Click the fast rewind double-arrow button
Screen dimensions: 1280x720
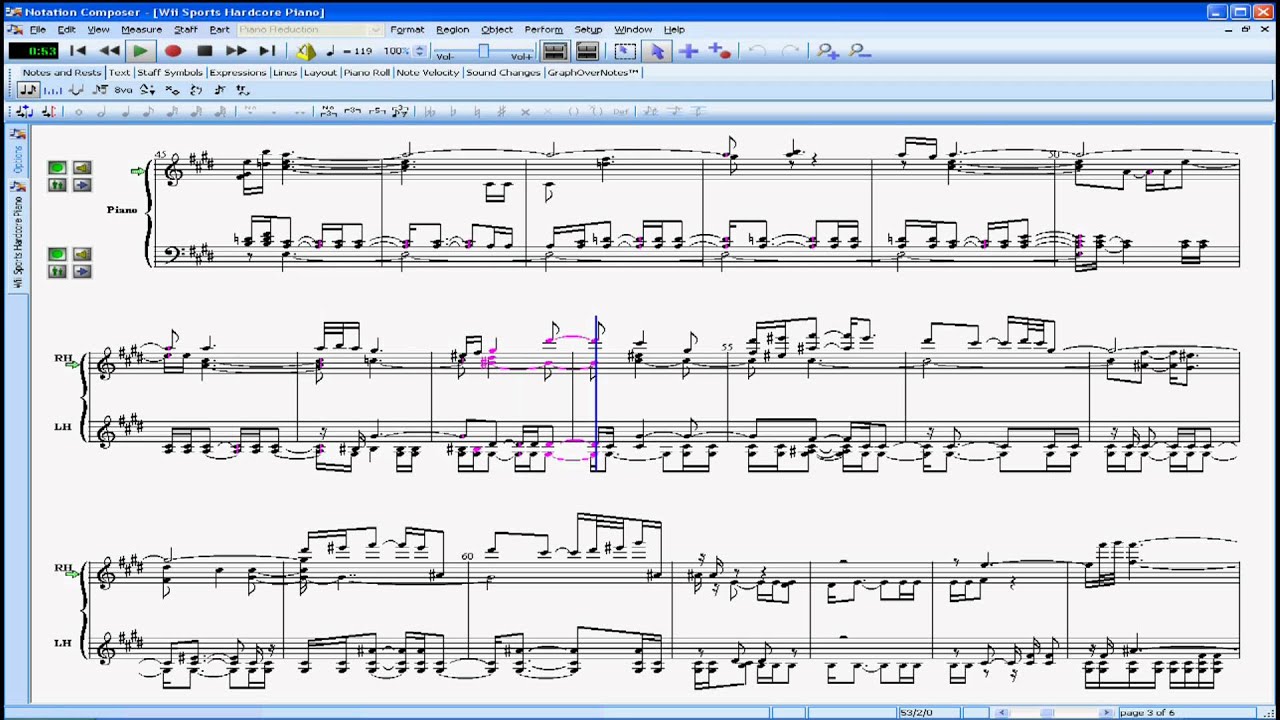[x=109, y=51]
